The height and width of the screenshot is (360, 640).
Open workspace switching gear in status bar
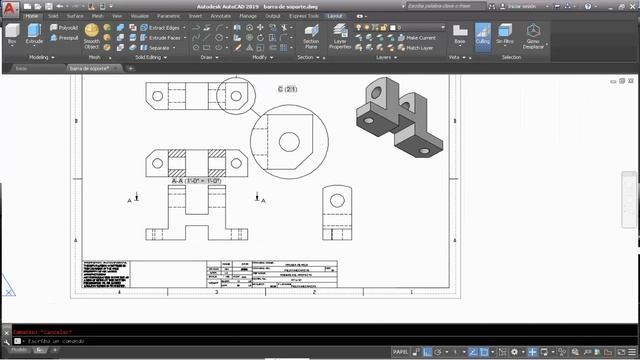pyautogui.click(x=514, y=352)
